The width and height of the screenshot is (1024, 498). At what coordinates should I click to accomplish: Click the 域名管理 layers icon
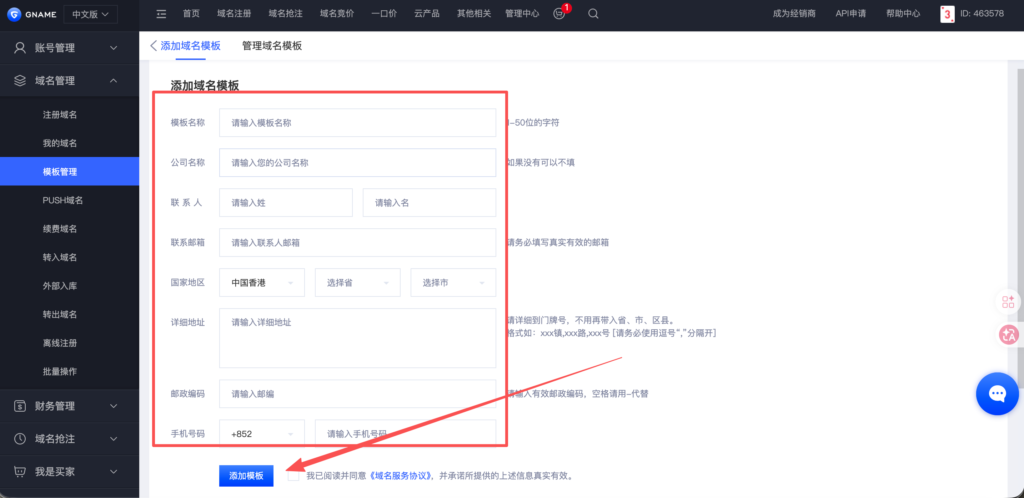(x=20, y=80)
